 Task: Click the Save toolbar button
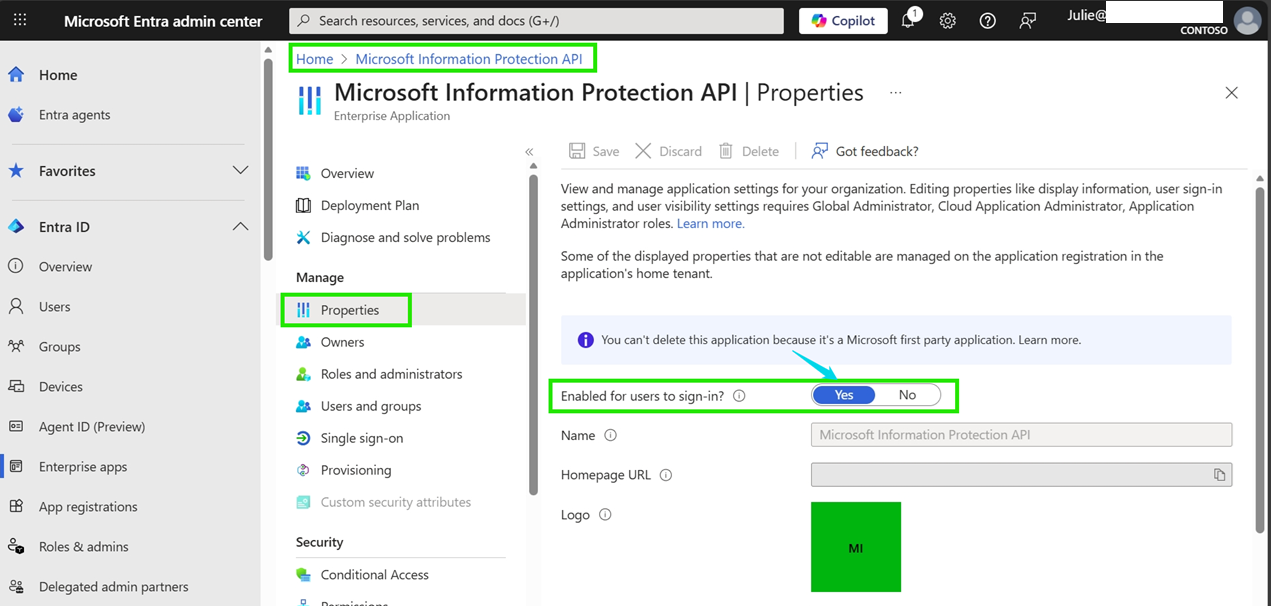(594, 151)
